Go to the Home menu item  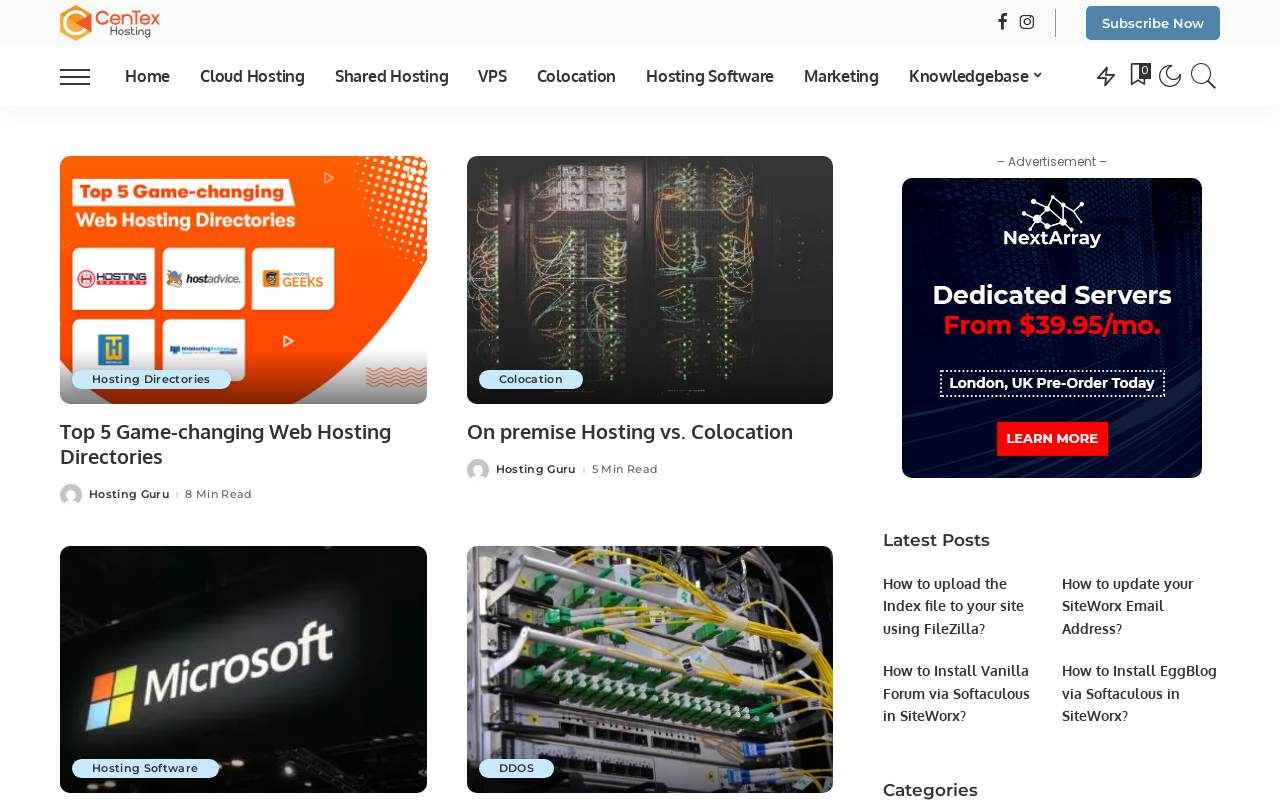click(x=147, y=76)
